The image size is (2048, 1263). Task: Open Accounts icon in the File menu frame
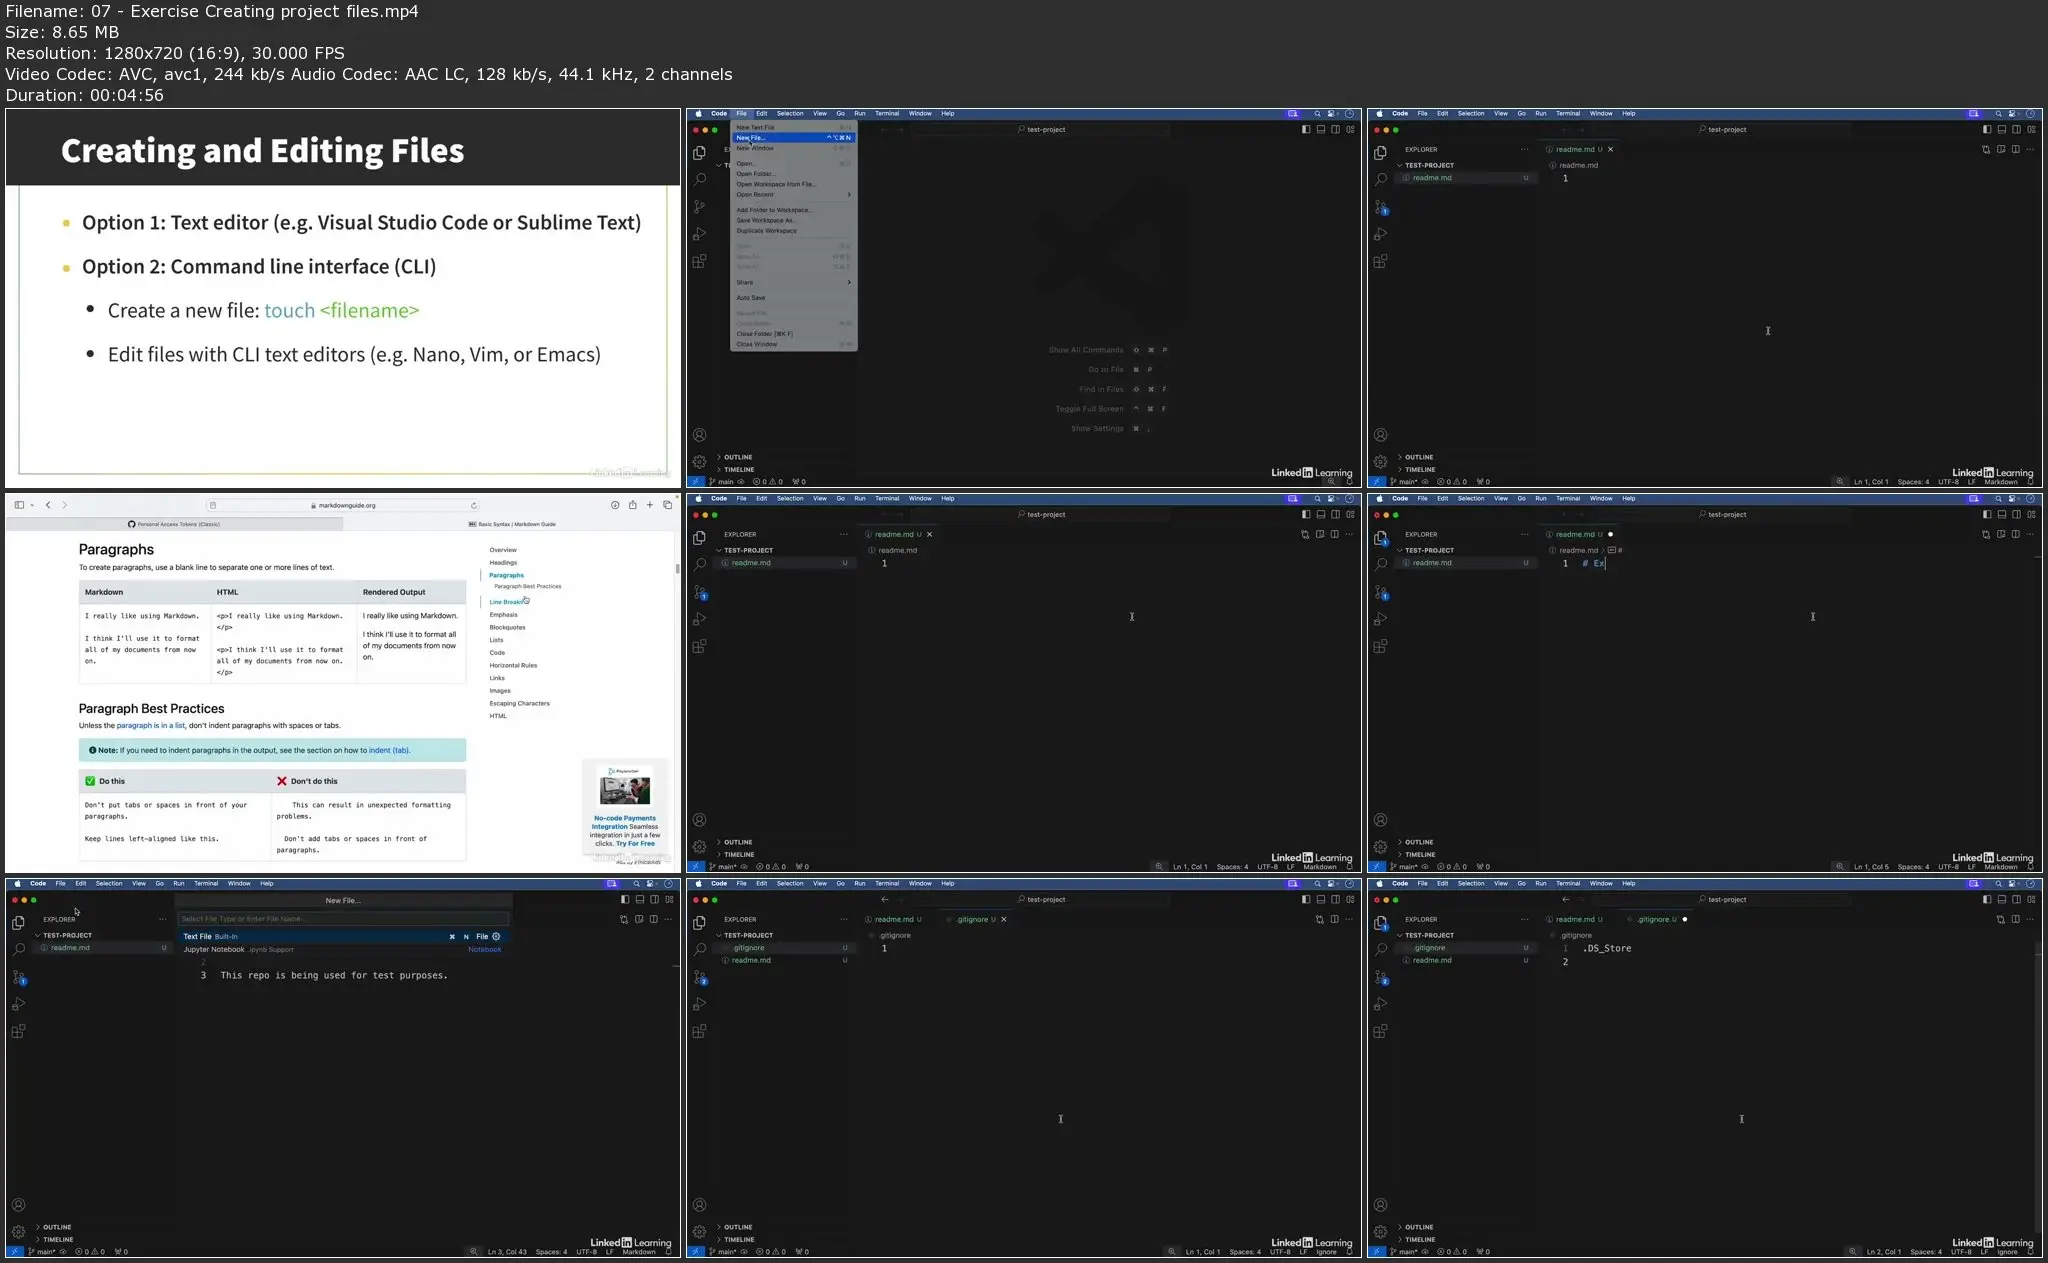[x=699, y=435]
